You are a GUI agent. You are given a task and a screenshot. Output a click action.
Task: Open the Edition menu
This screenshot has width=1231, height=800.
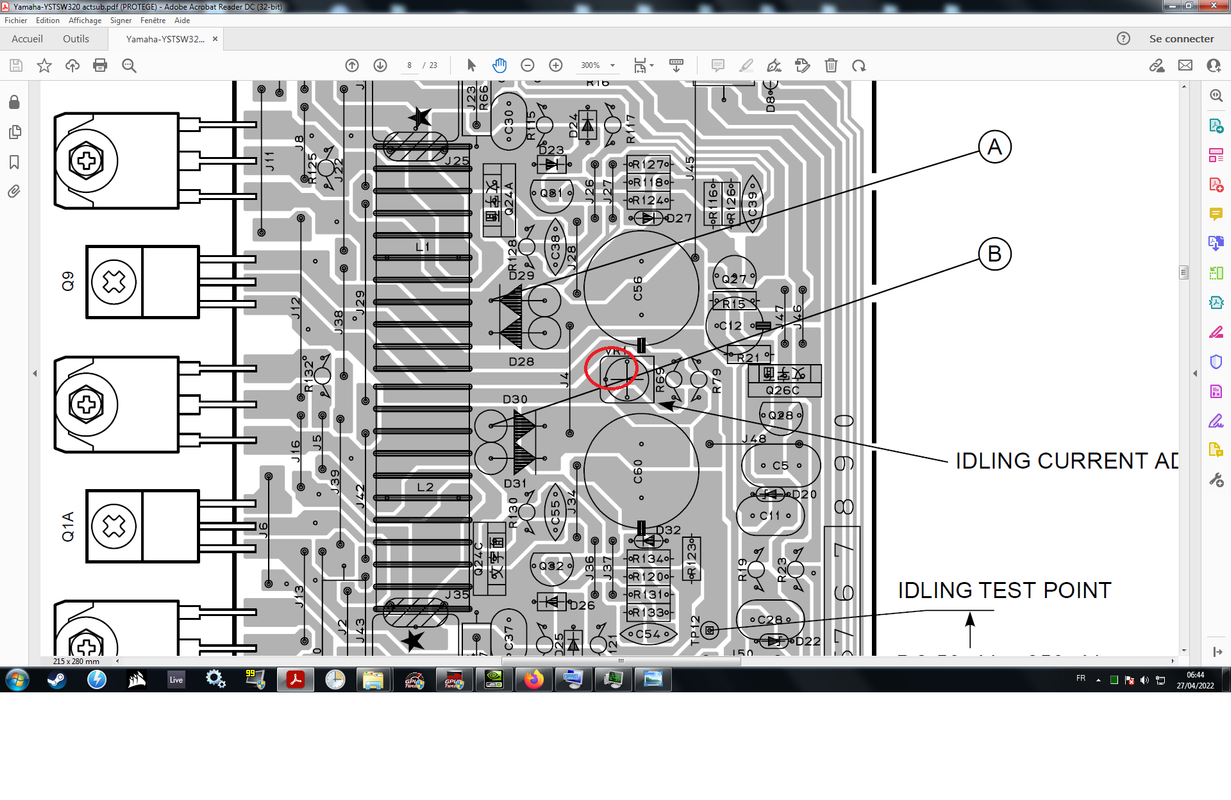coord(47,20)
